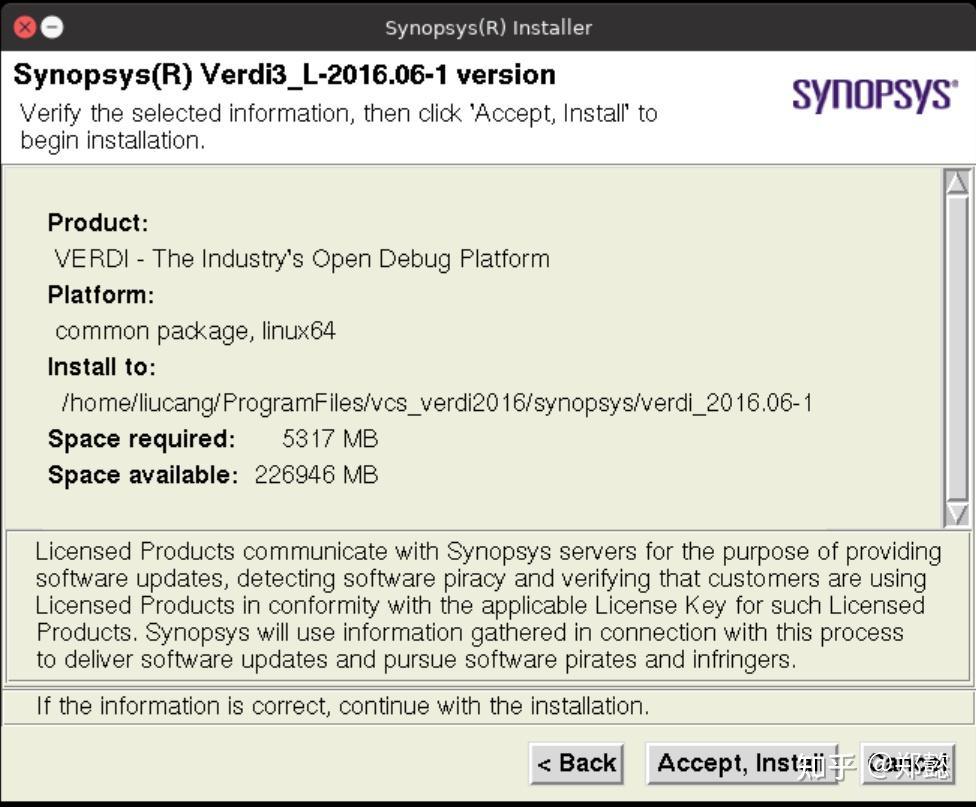Click the Cancel button at bottom right
976x807 pixels.
(907, 764)
